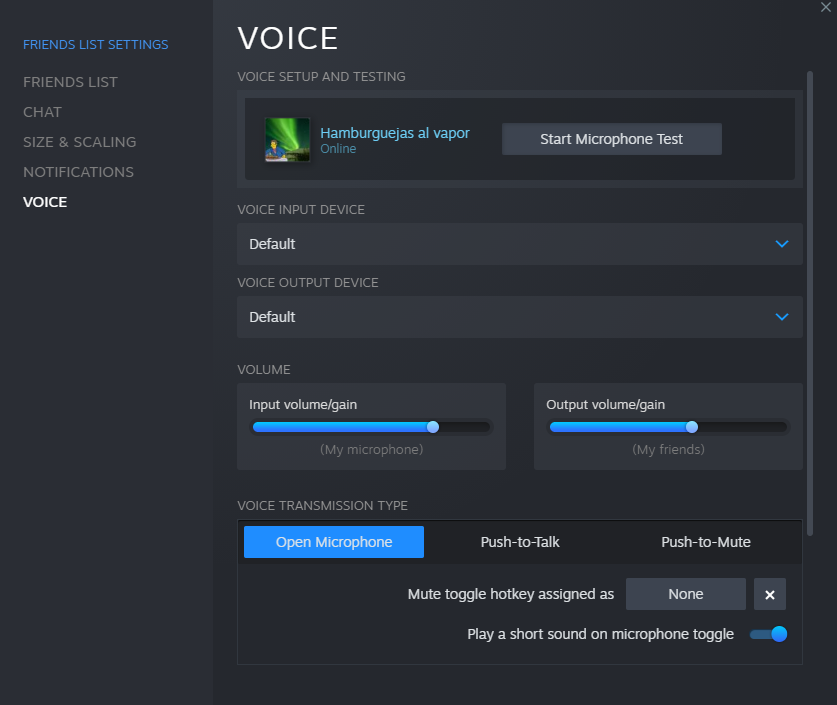The height and width of the screenshot is (705, 837).
Task: Open Size & Scaling settings
Action: tap(79, 142)
